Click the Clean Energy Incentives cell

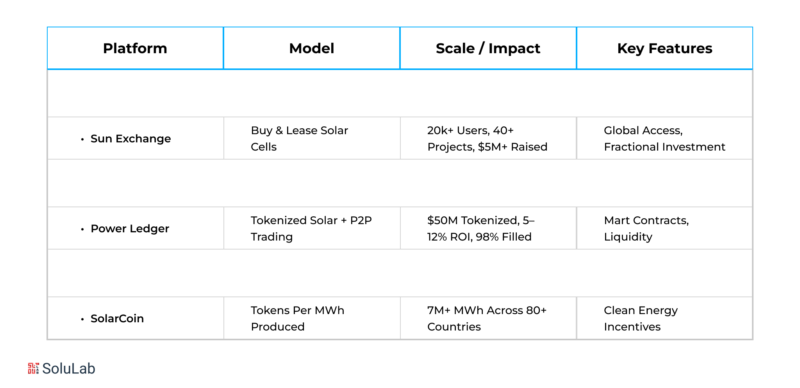[x=665, y=318]
